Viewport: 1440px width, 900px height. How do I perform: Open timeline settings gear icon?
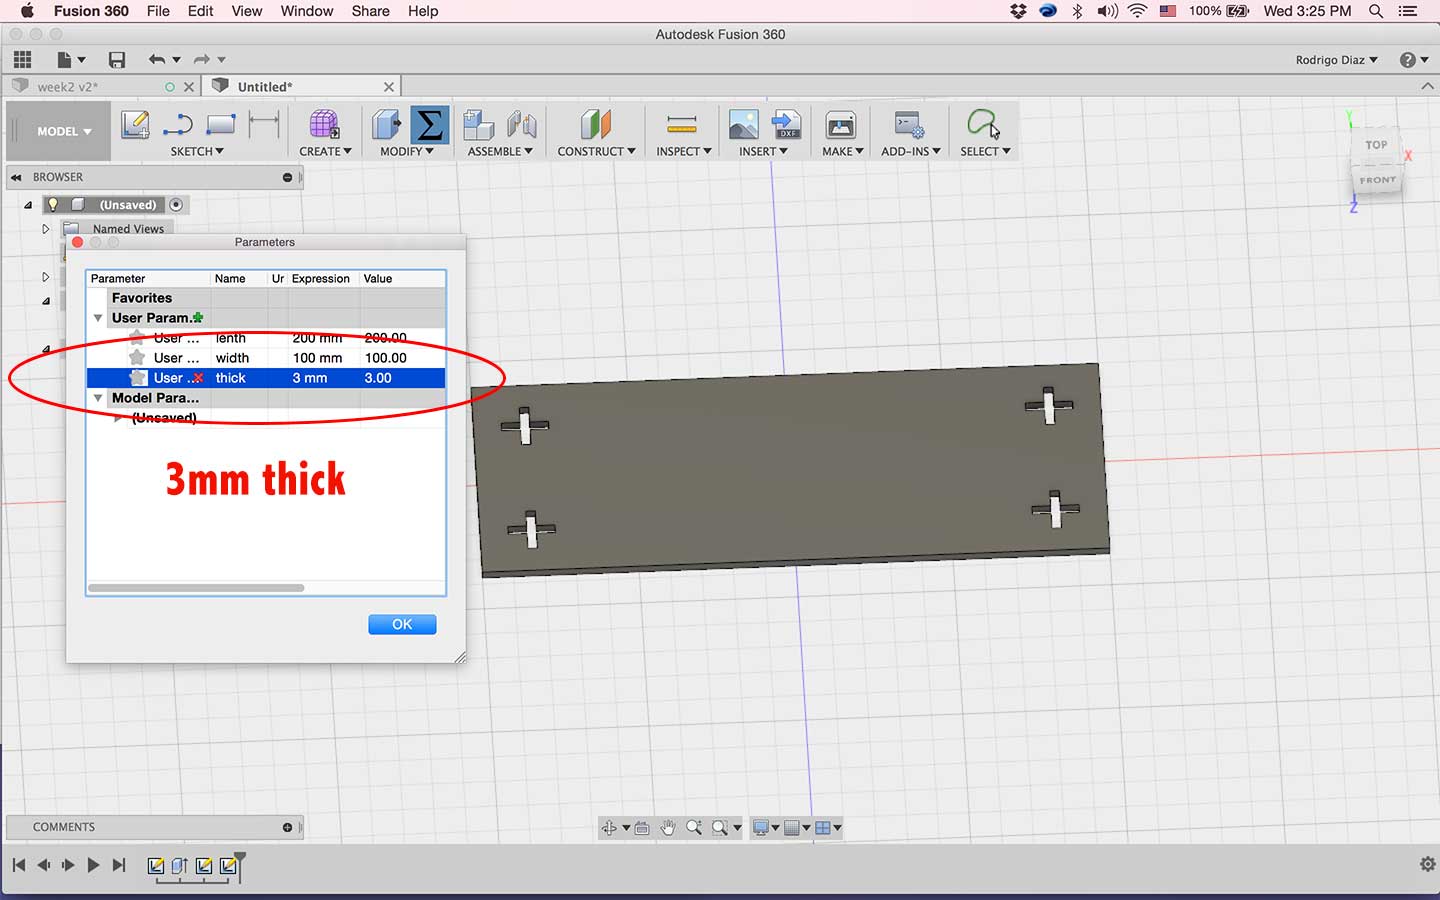coord(1427,864)
